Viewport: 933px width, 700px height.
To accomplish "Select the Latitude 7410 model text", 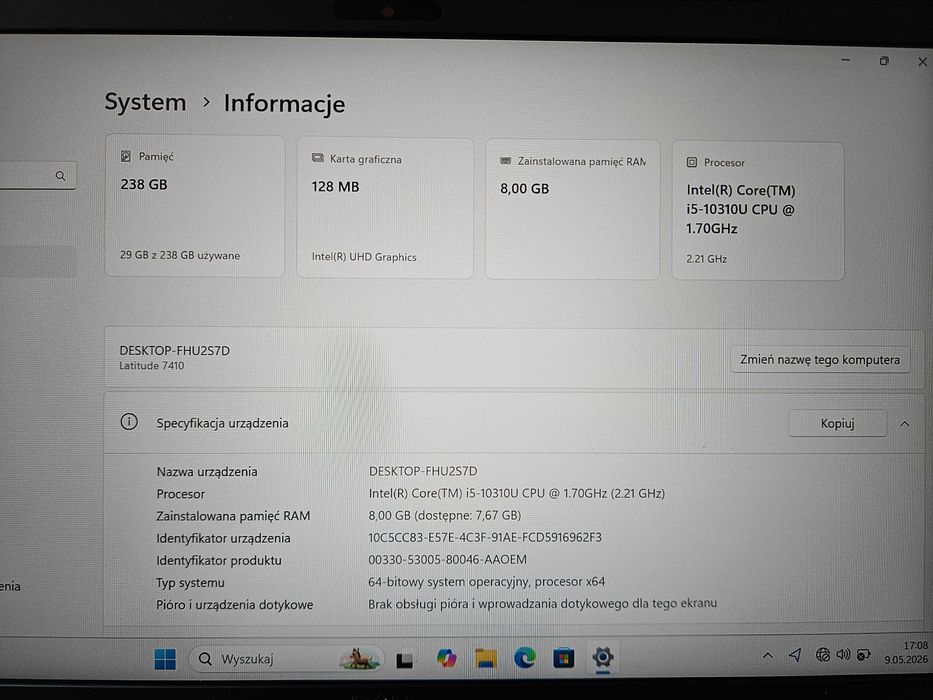I will pos(152,365).
